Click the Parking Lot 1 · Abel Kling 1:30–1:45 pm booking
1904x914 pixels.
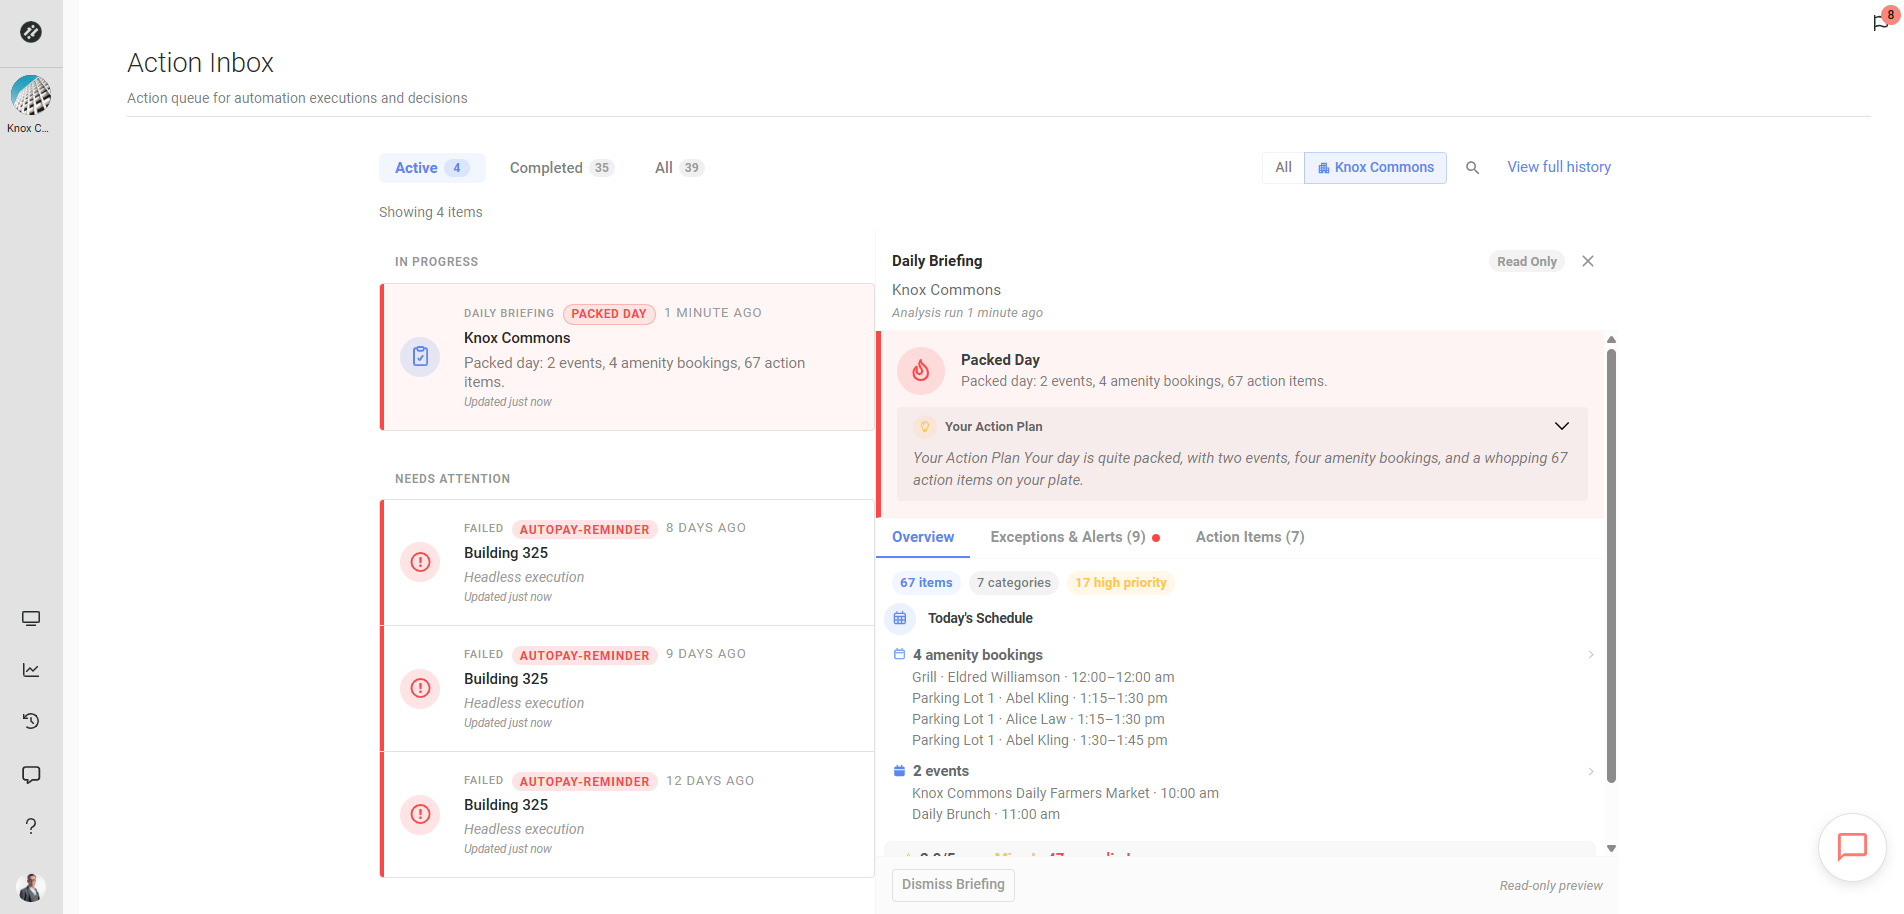pos(1040,740)
